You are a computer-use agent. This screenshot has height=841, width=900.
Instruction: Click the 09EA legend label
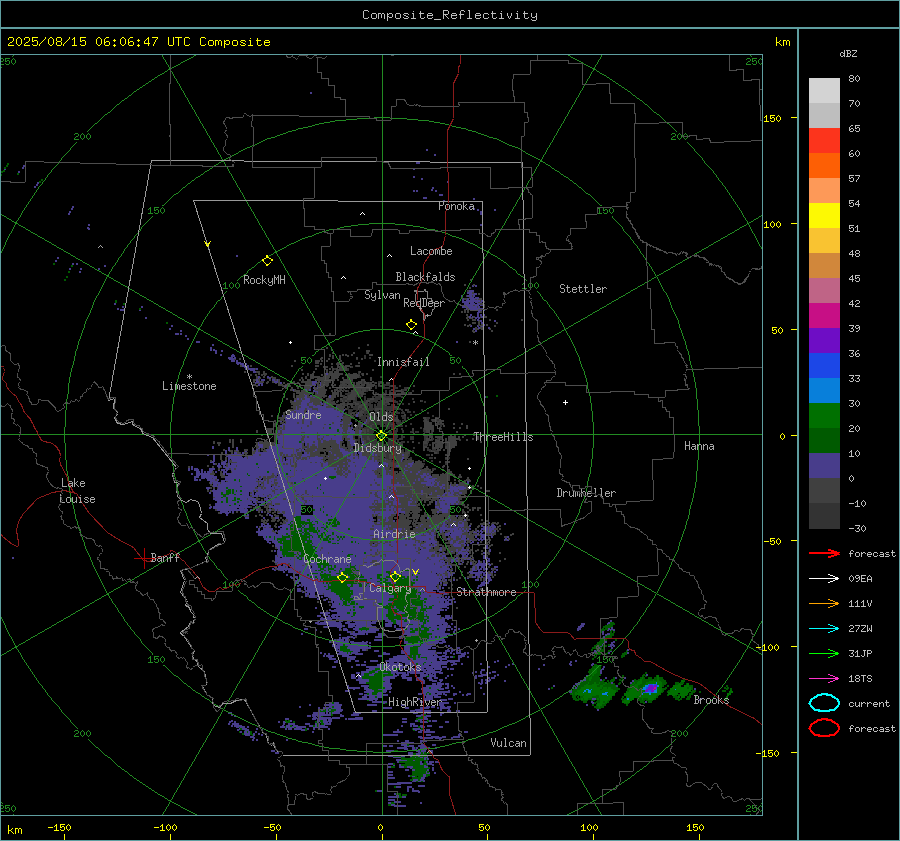860,579
